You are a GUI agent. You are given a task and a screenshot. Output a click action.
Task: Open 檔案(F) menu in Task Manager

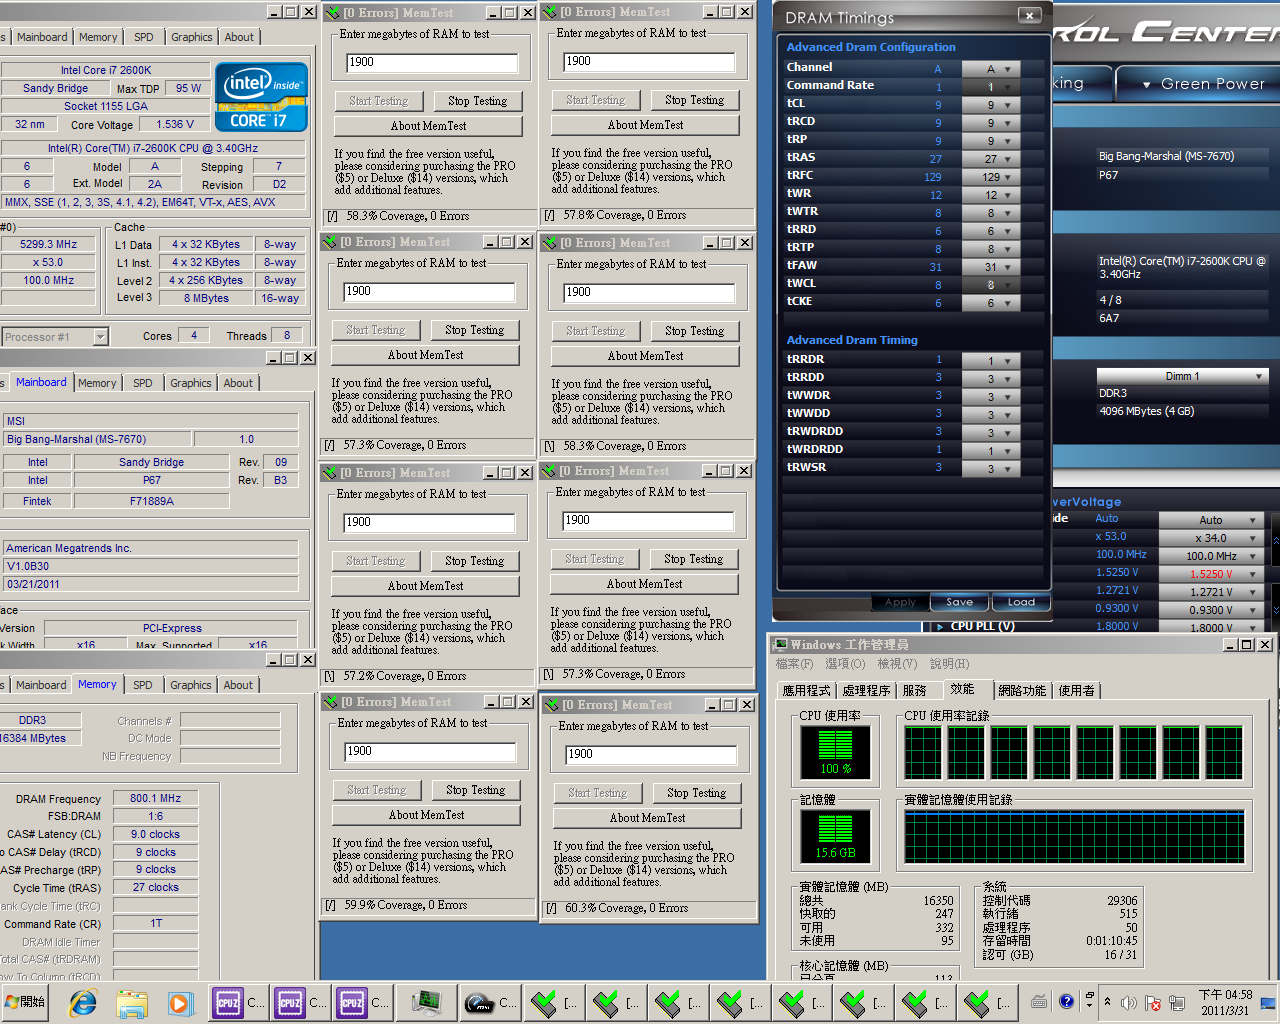point(794,664)
